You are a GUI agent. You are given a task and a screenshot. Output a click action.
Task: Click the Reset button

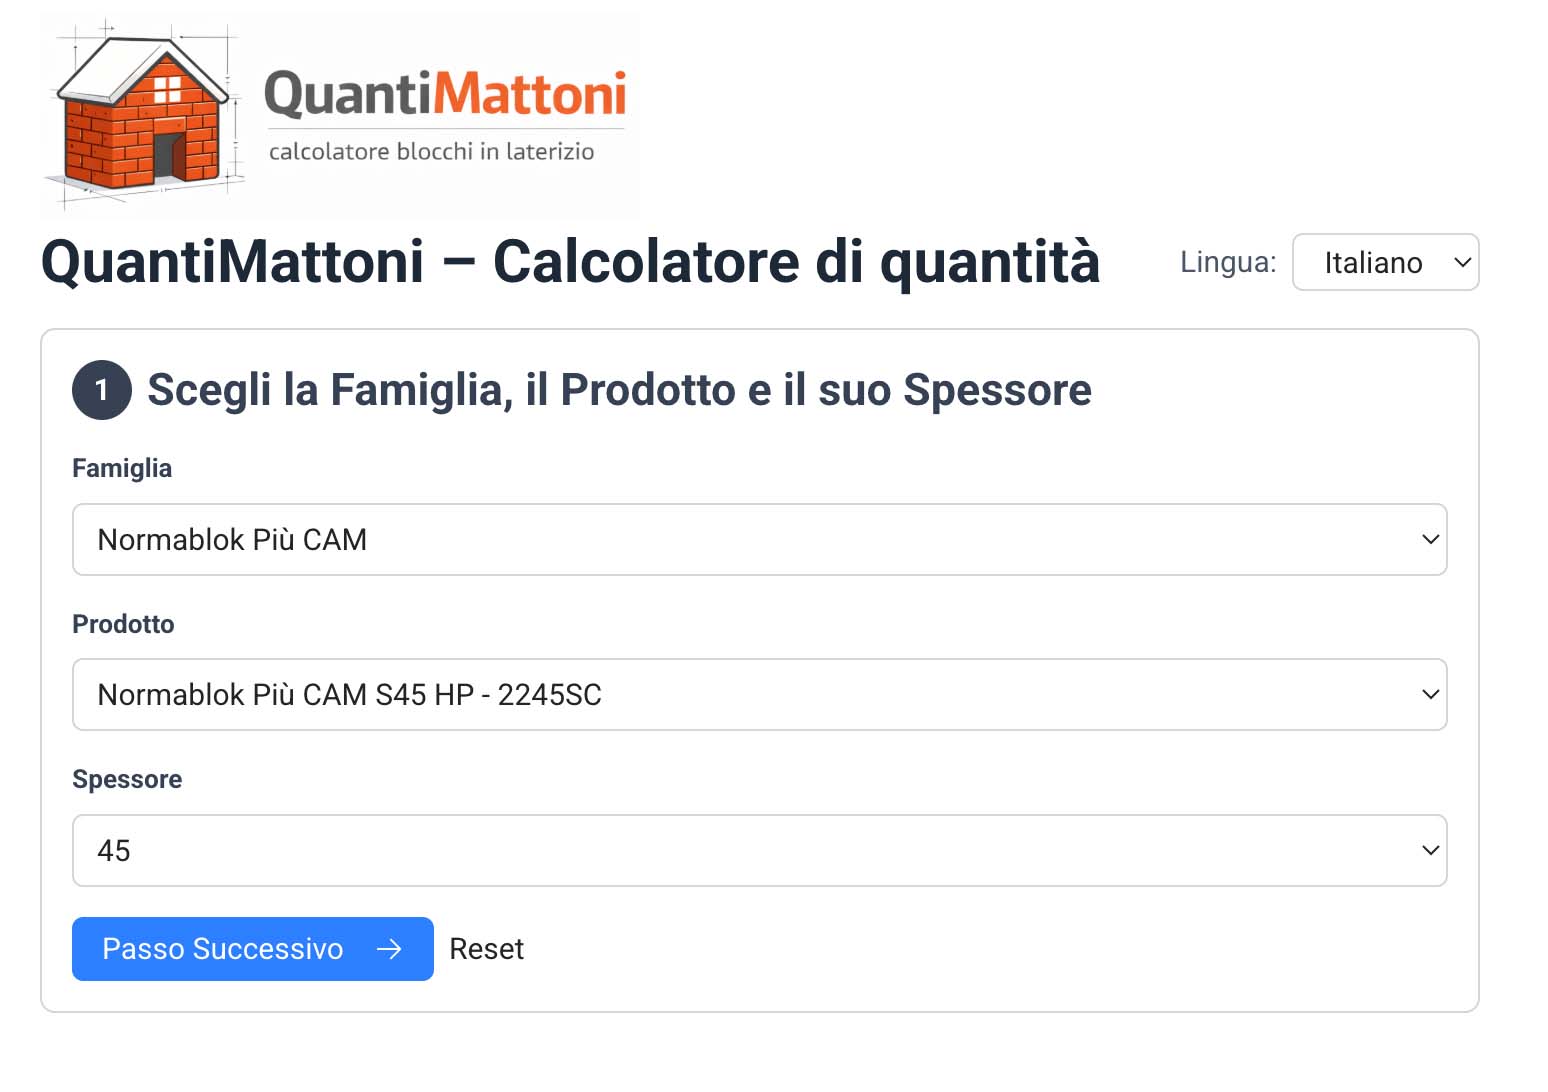487,949
